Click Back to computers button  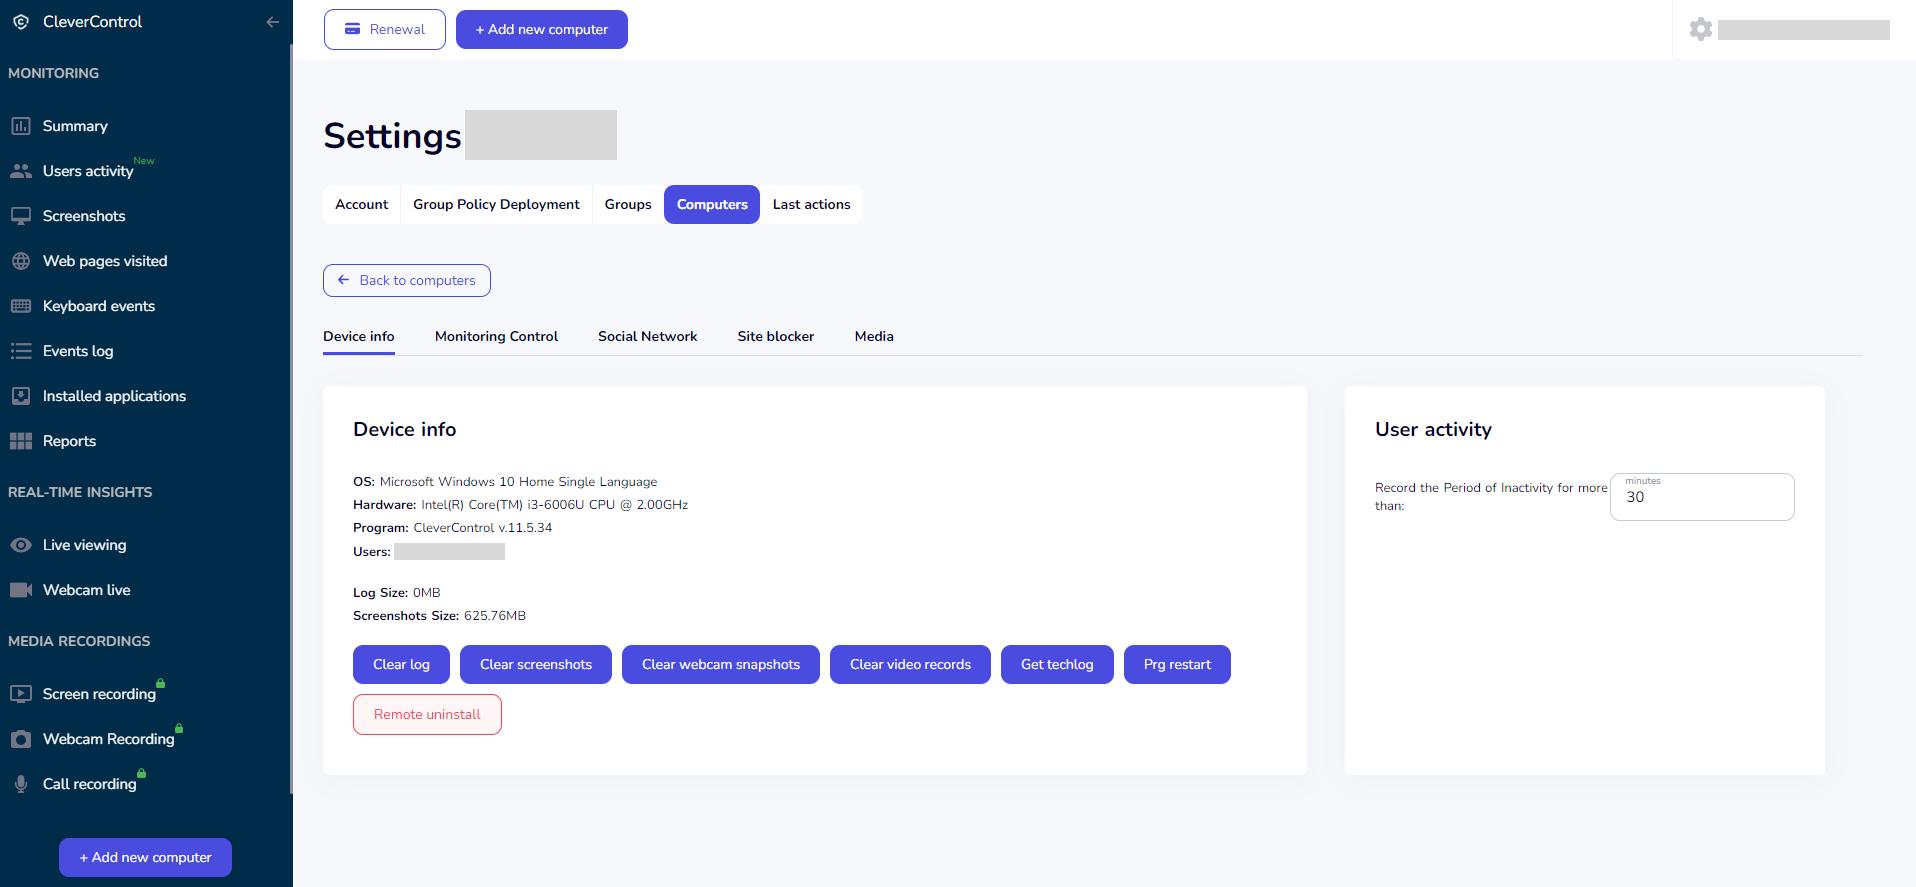(407, 280)
